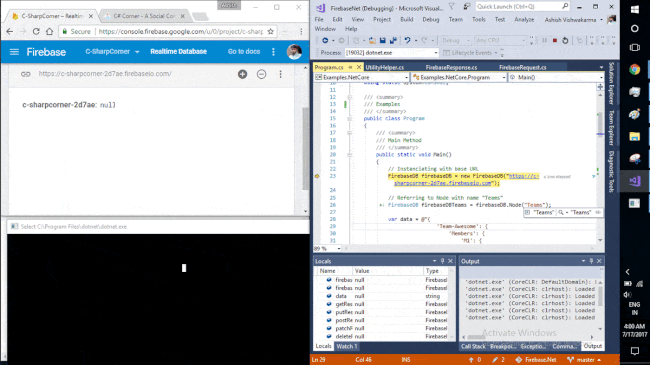The width and height of the screenshot is (650, 365).
Task: Open the Locals window options dropdown
Action: [434, 261]
